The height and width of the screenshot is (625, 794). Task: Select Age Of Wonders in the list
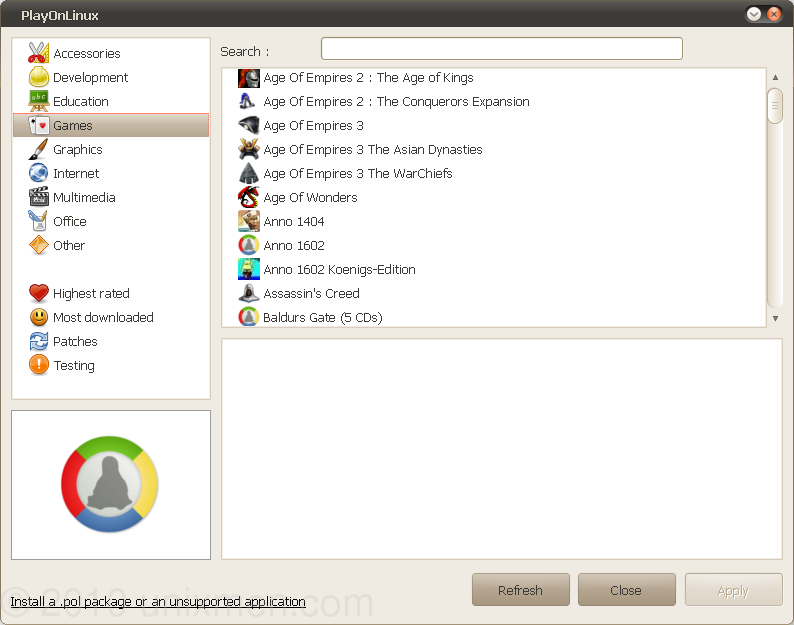[494, 197]
